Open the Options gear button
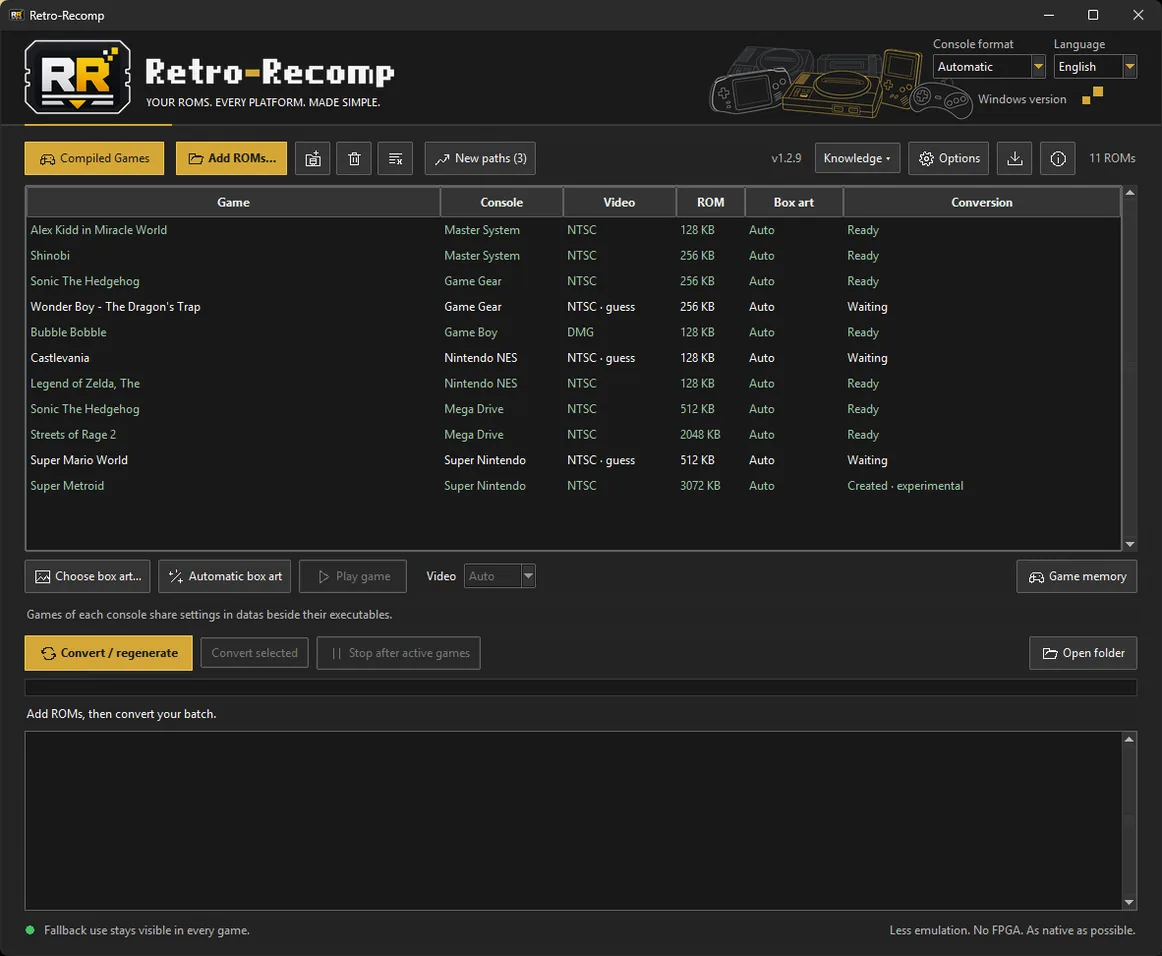 pos(949,159)
